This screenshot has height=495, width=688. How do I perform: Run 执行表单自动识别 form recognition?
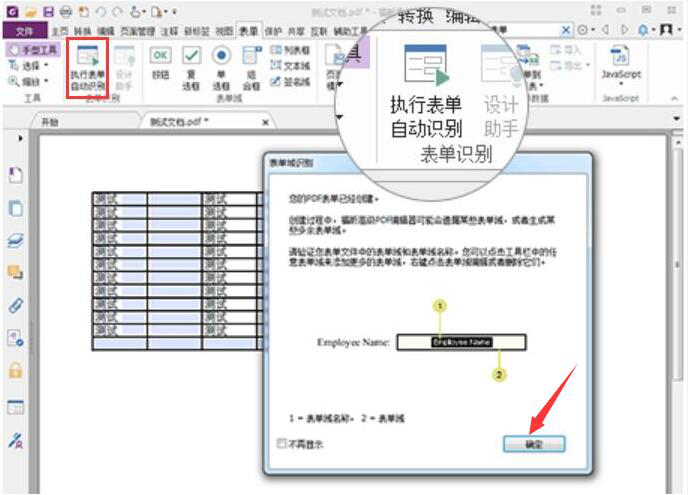click(x=88, y=68)
